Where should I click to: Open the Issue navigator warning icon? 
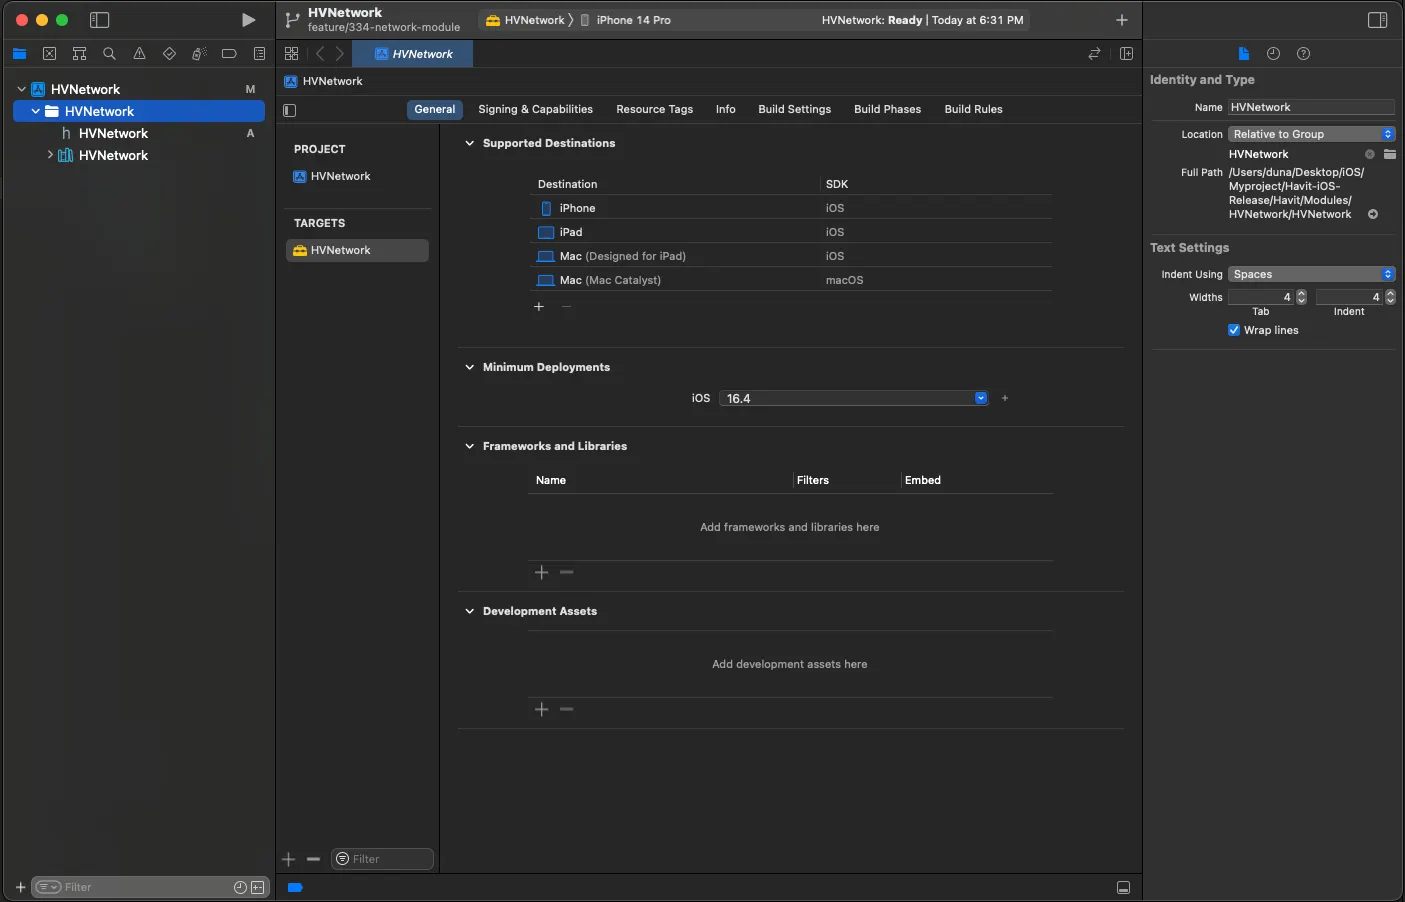139,54
